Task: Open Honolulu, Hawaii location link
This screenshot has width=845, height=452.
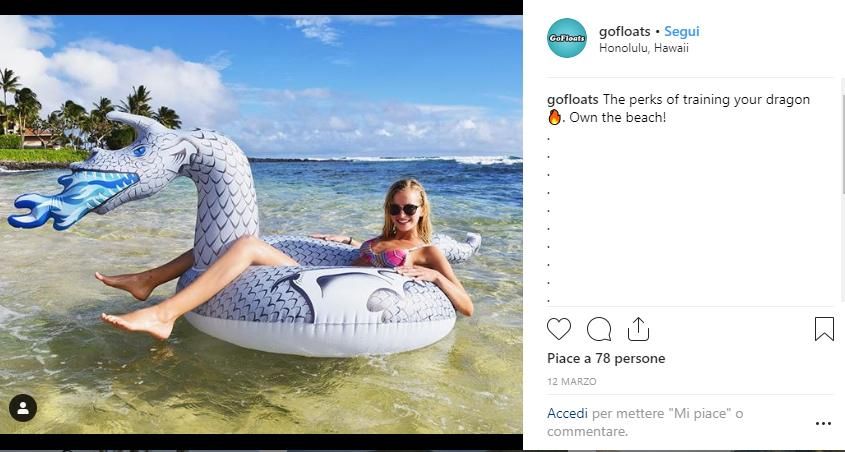Action: (x=643, y=48)
